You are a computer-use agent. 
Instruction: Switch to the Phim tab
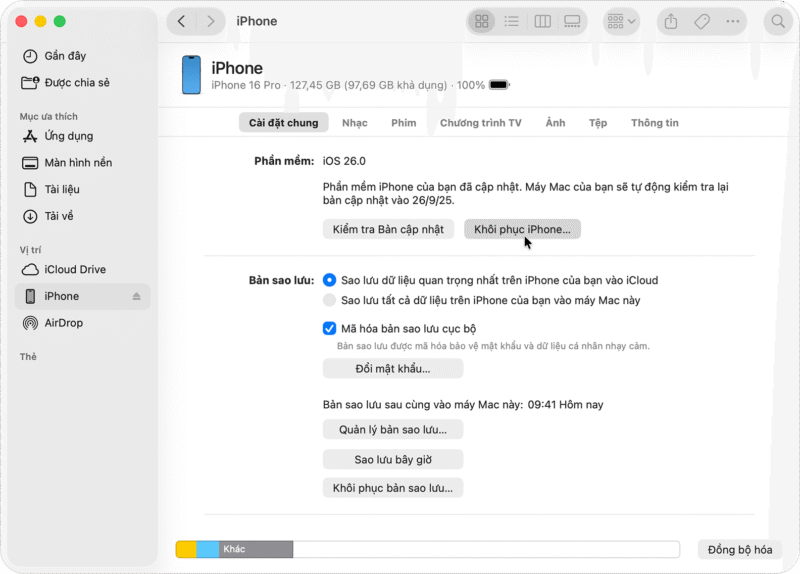[x=404, y=123]
